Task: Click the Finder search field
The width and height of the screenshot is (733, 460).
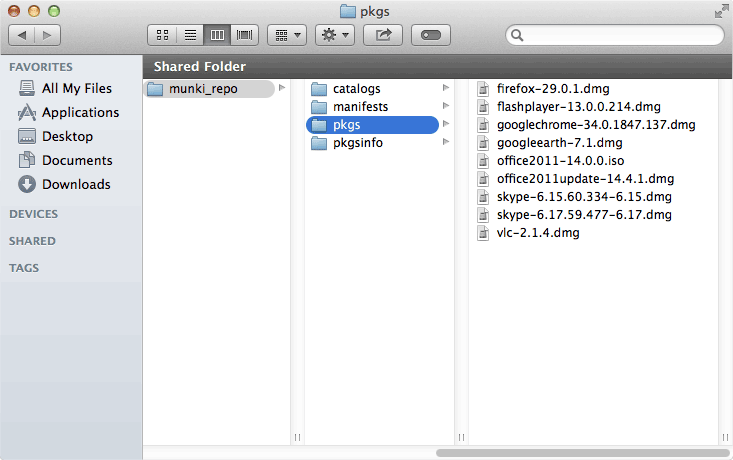Action: pyautogui.click(x=620, y=35)
